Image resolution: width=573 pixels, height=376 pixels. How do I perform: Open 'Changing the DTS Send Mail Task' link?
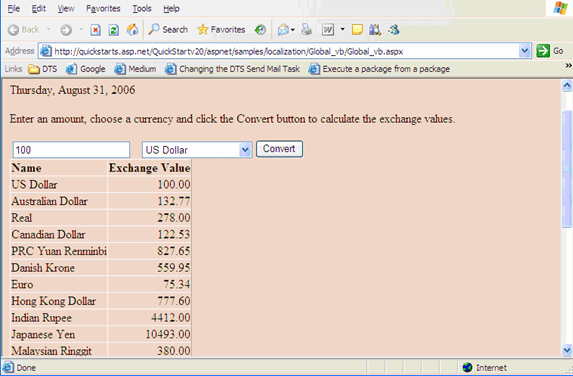pos(232,69)
